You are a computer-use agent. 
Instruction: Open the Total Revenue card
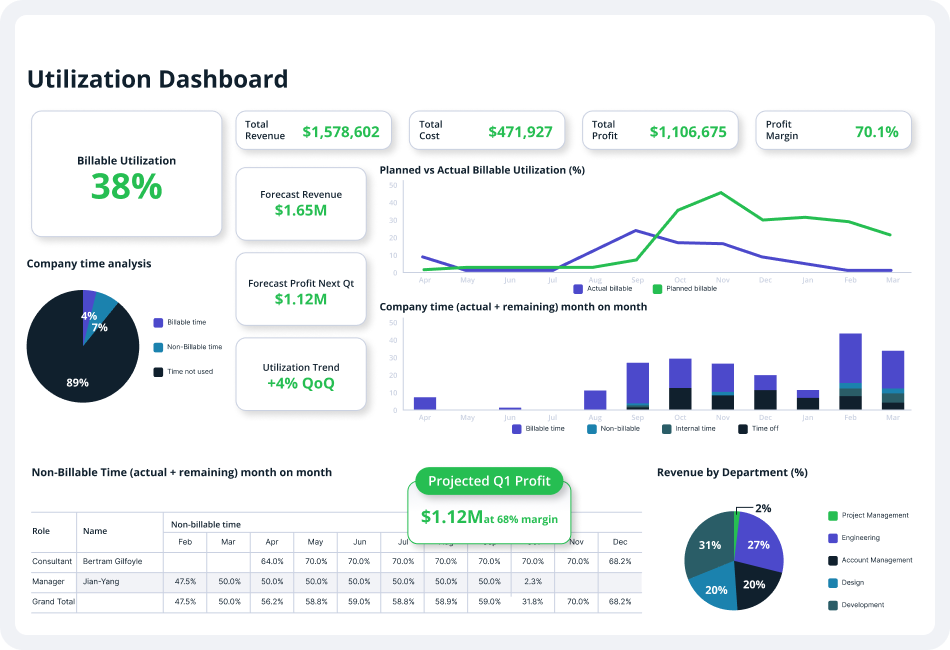[313, 130]
